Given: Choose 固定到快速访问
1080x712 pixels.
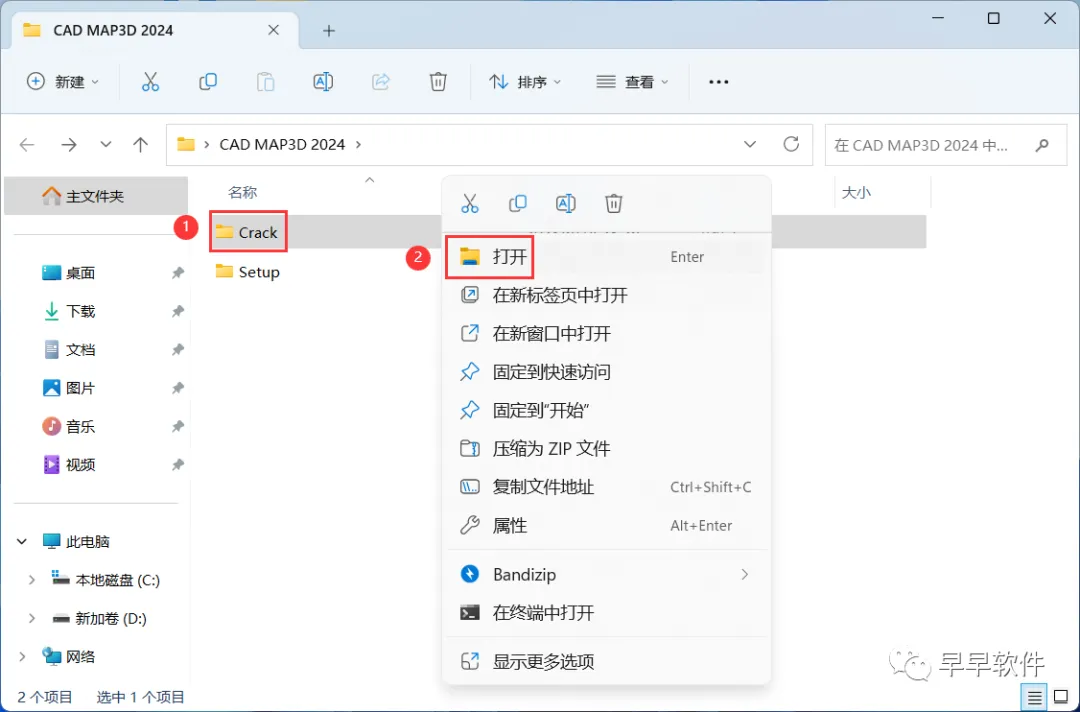Looking at the screenshot, I should click(x=606, y=373).
